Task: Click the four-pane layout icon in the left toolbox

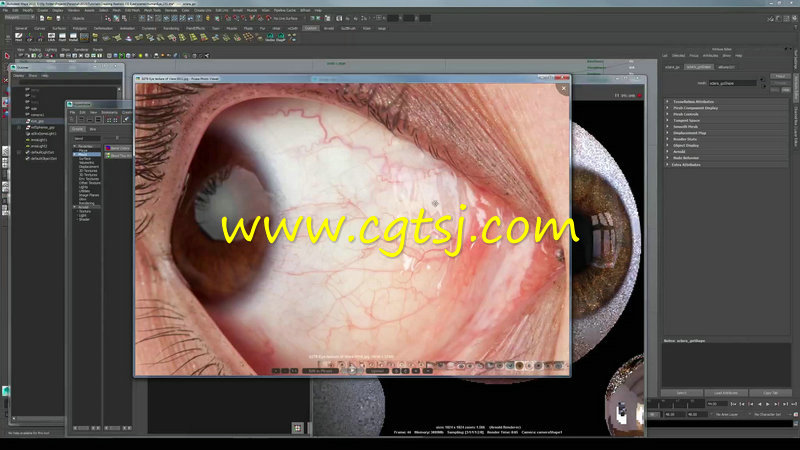Action: click(5, 163)
